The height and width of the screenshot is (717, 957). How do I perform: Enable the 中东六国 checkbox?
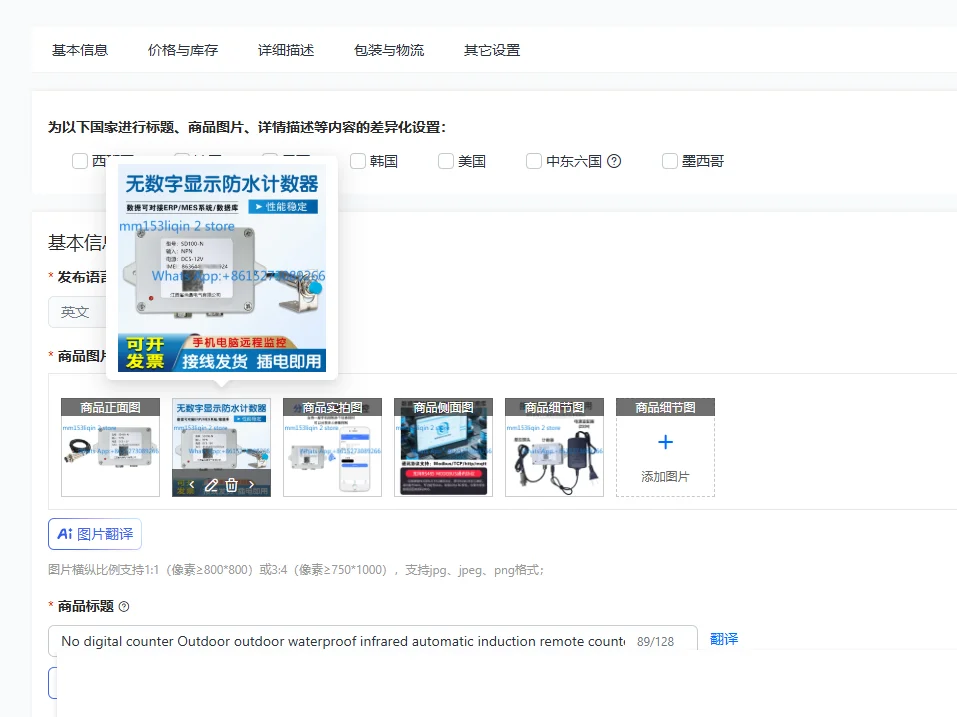click(x=534, y=161)
